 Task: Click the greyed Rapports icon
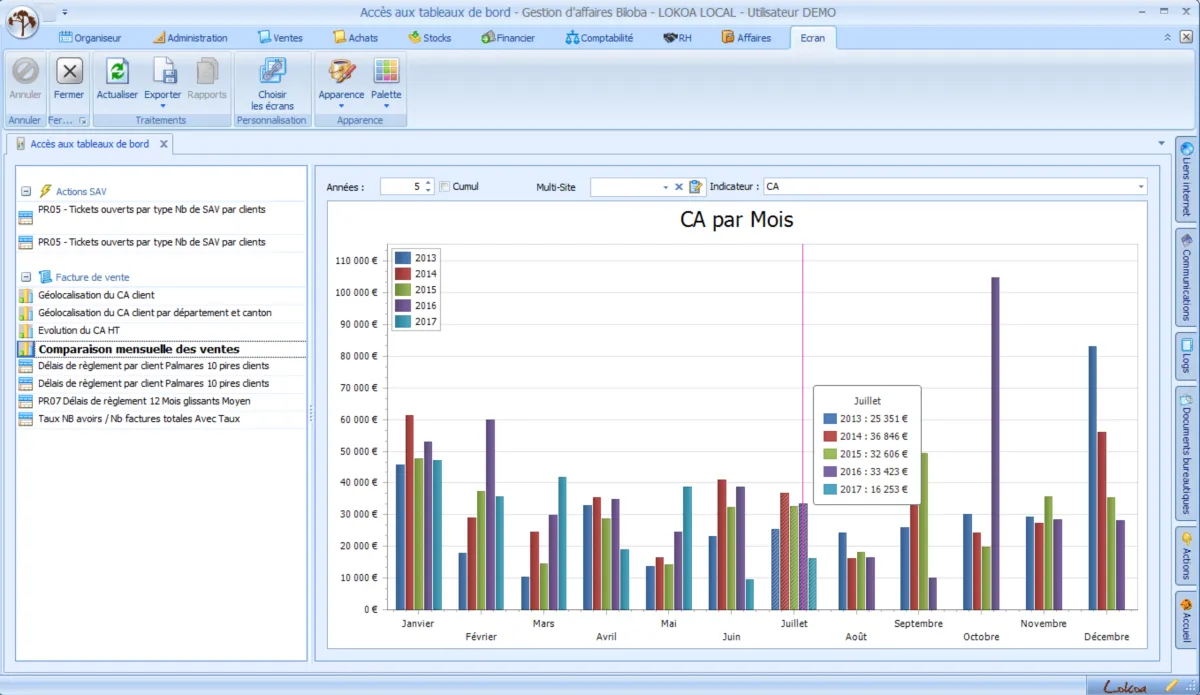207,71
